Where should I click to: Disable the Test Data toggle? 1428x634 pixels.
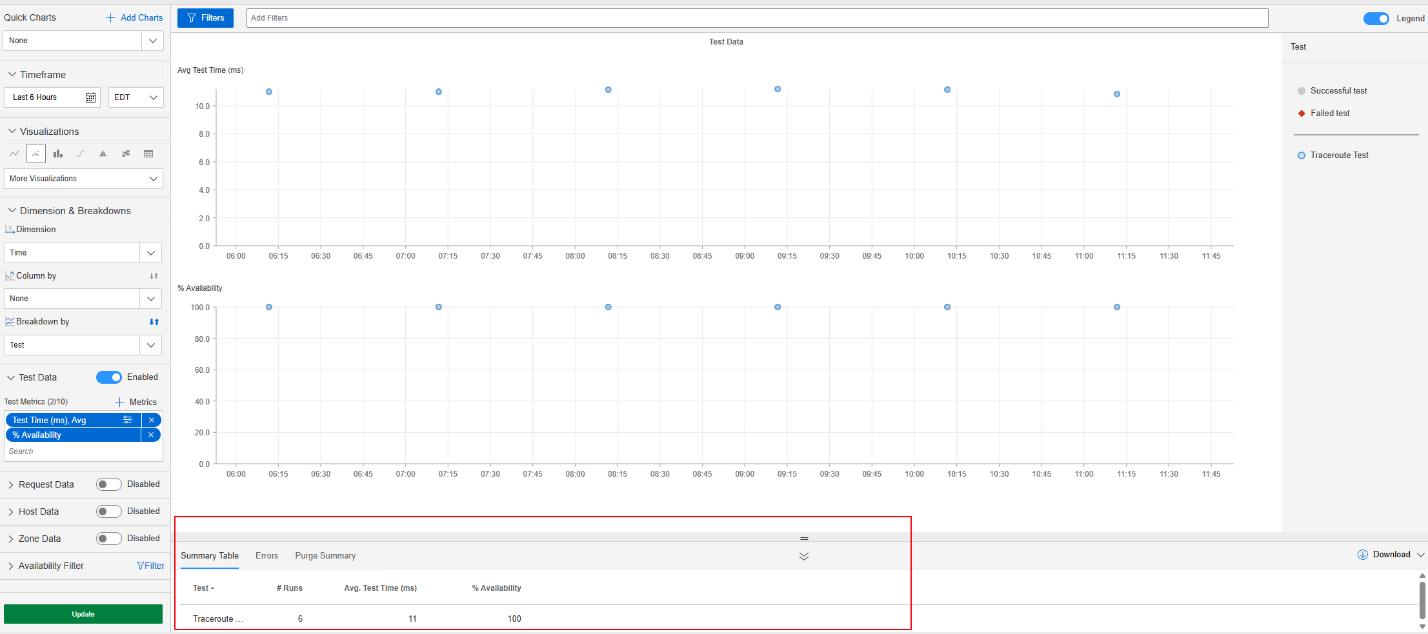tap(109, 377)
